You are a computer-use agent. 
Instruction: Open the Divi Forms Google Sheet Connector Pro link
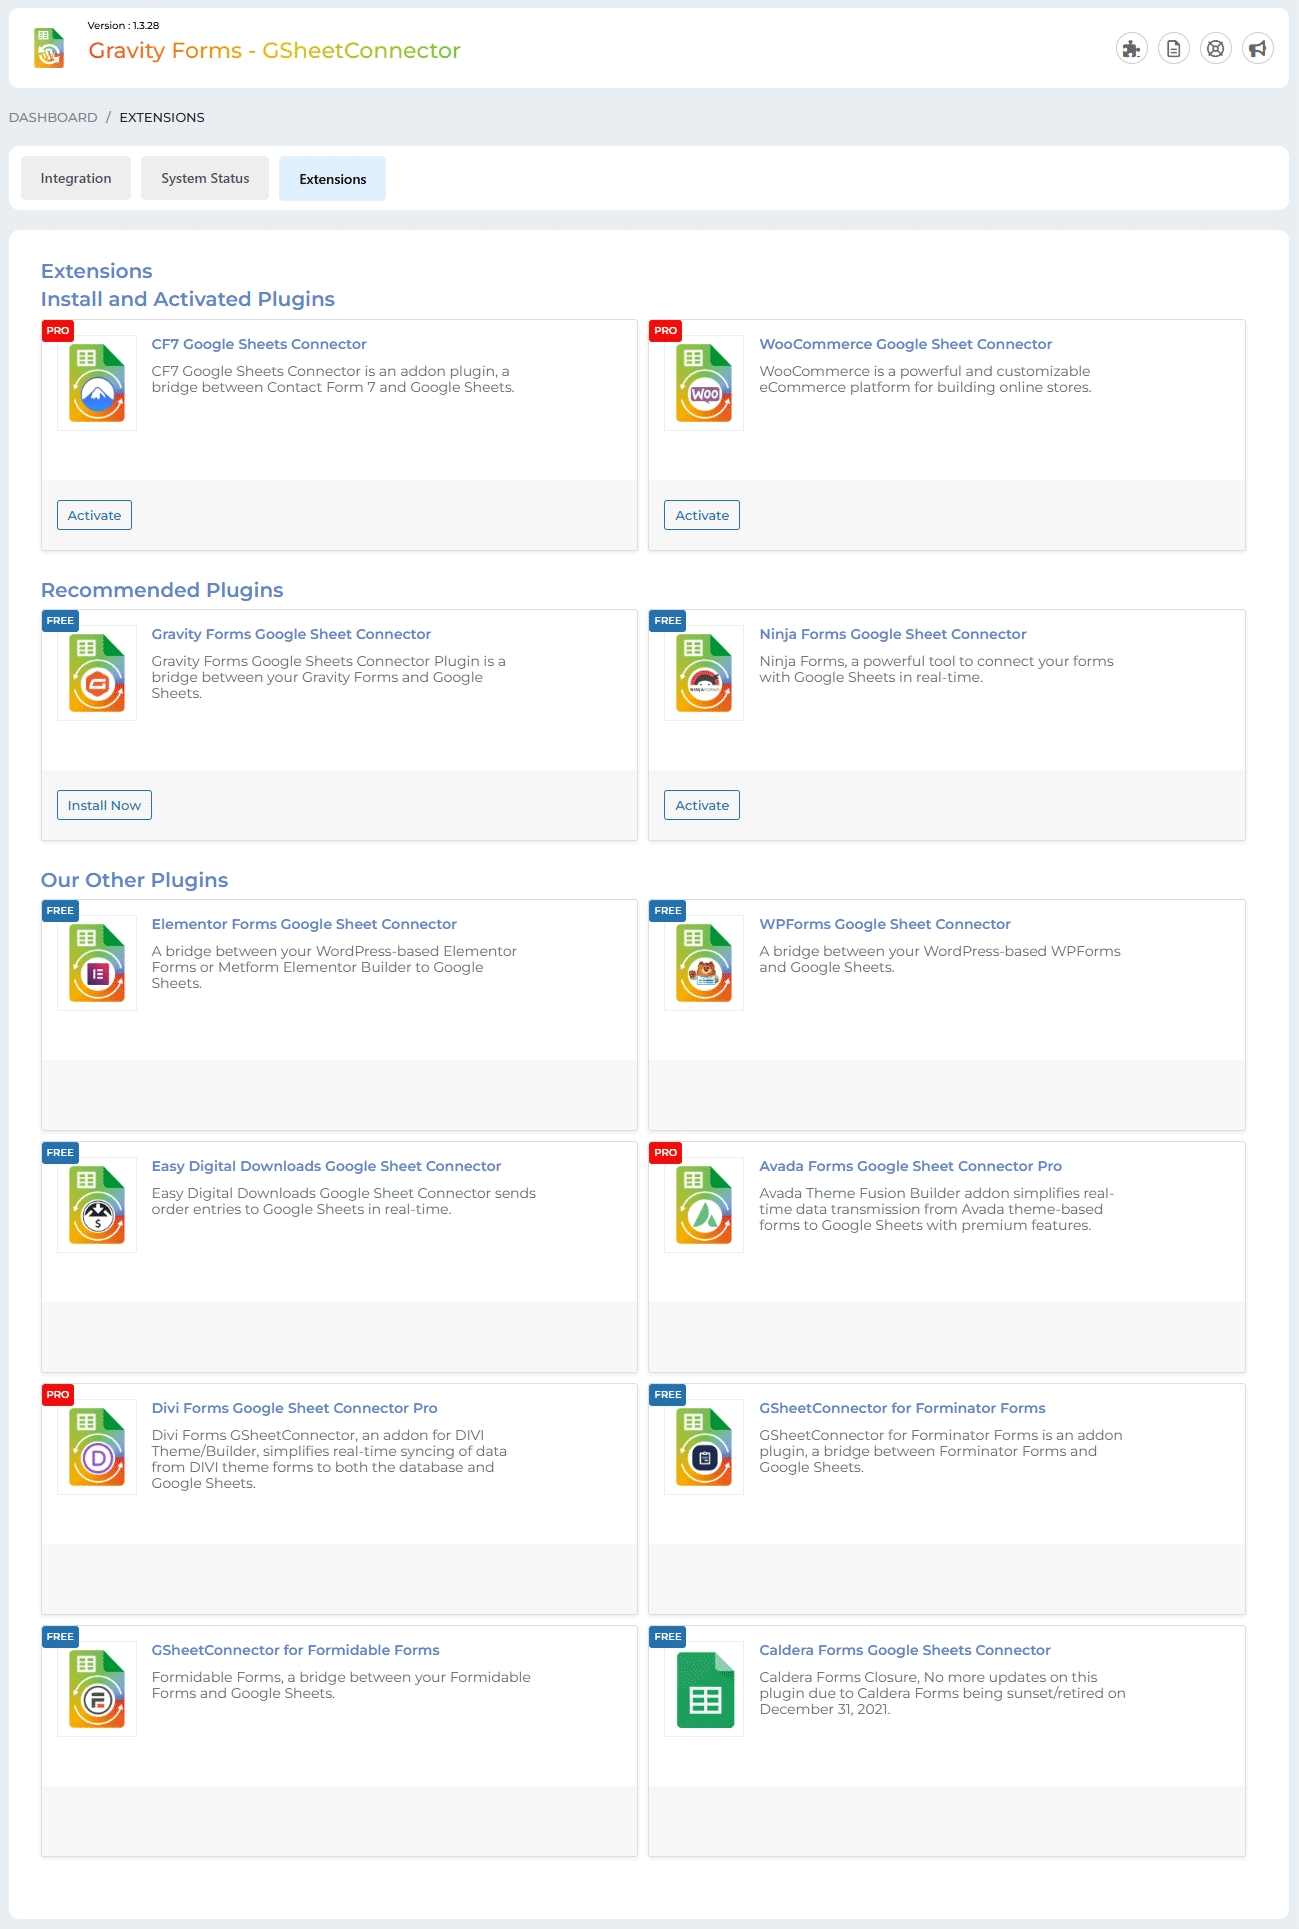tap(295, 1408)
